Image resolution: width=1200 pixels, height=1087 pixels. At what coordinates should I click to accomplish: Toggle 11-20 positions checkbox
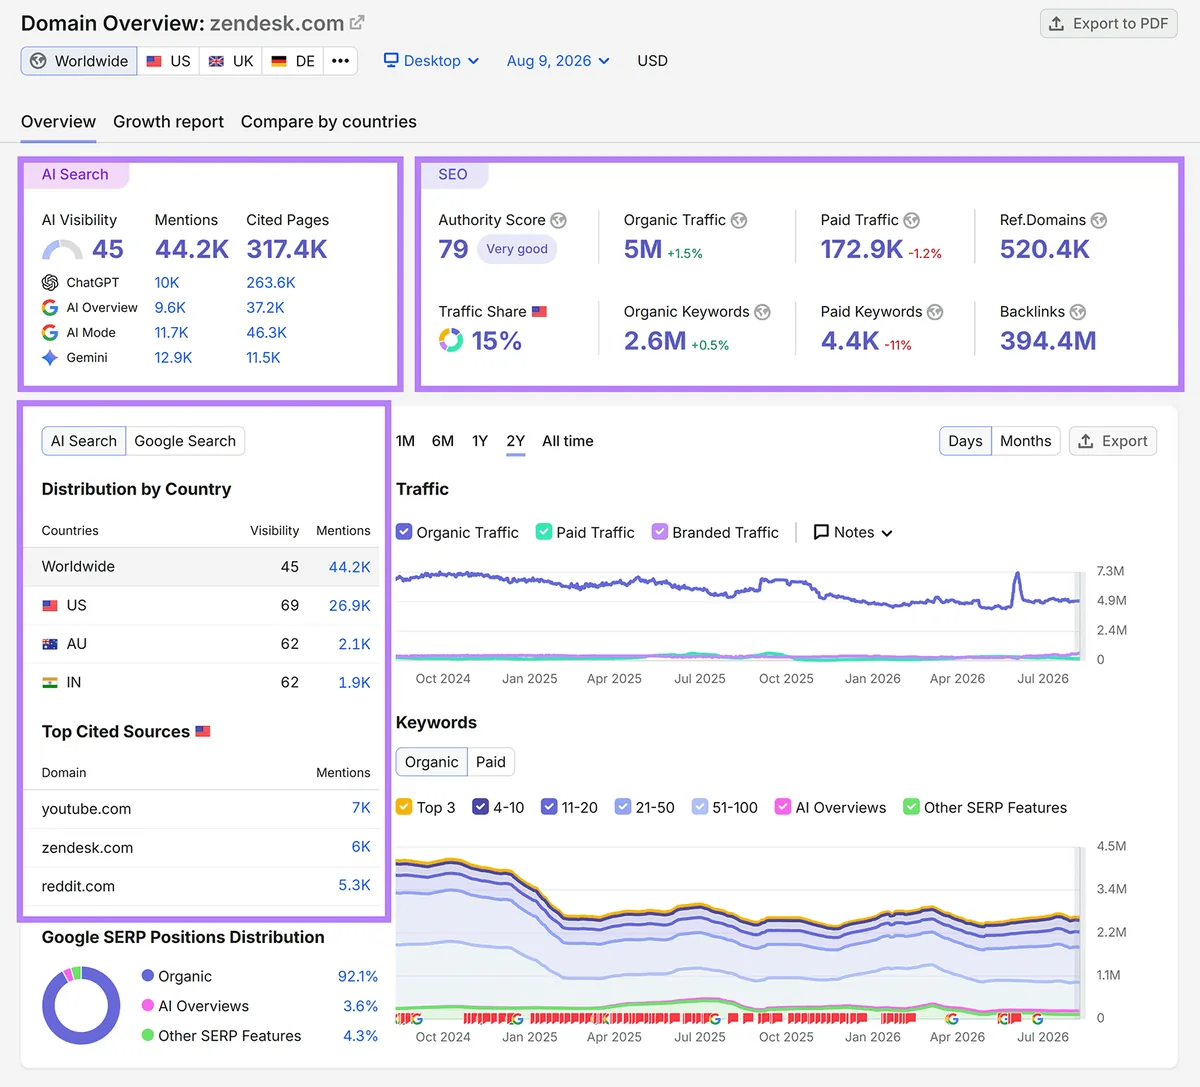(549, 807)
